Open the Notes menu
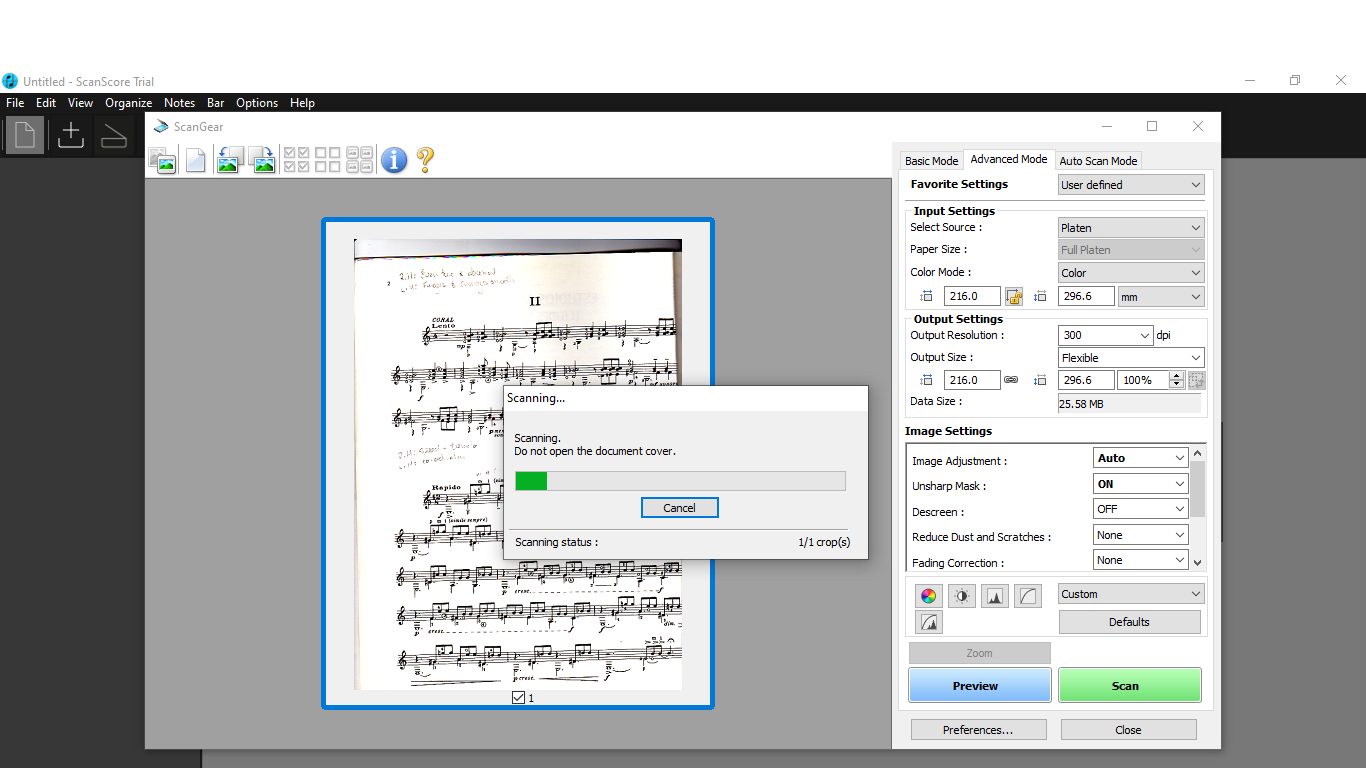 180,103
